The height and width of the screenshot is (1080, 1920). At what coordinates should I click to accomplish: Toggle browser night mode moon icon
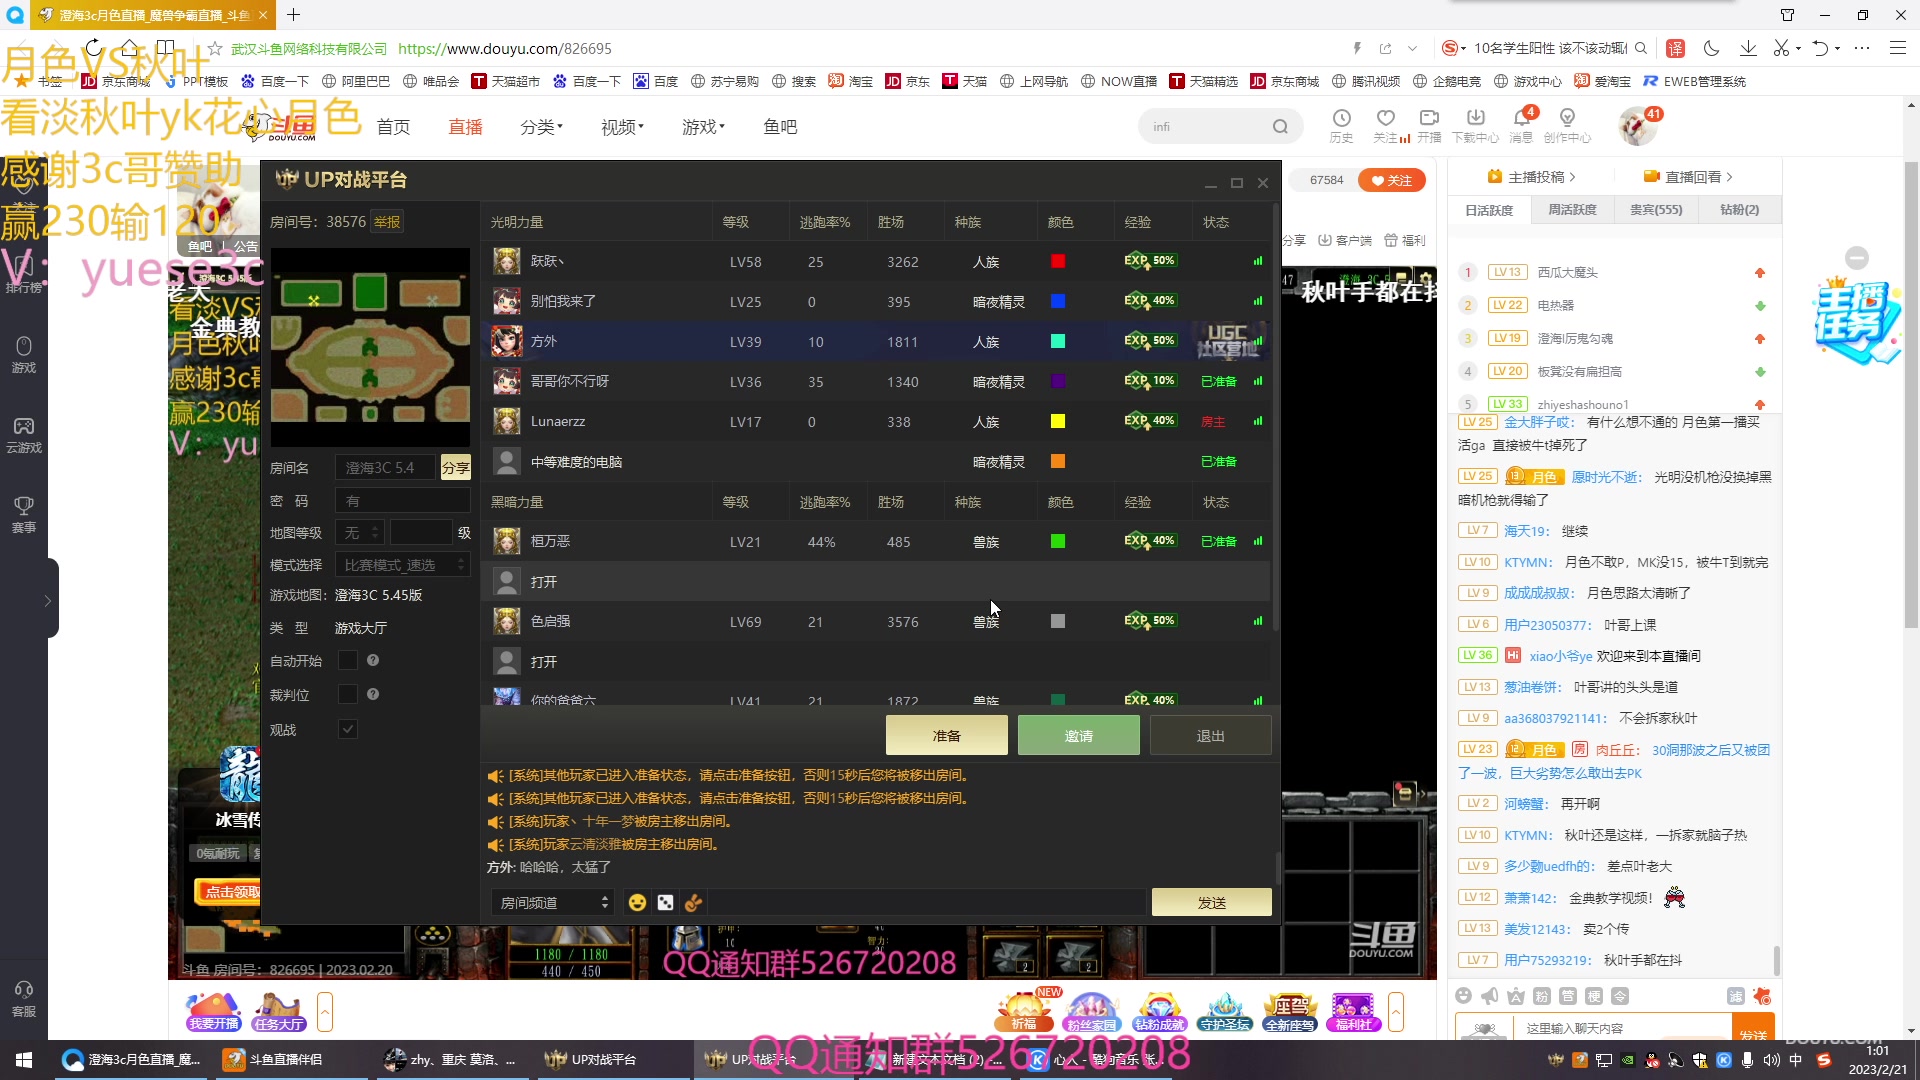[1711, 48]
